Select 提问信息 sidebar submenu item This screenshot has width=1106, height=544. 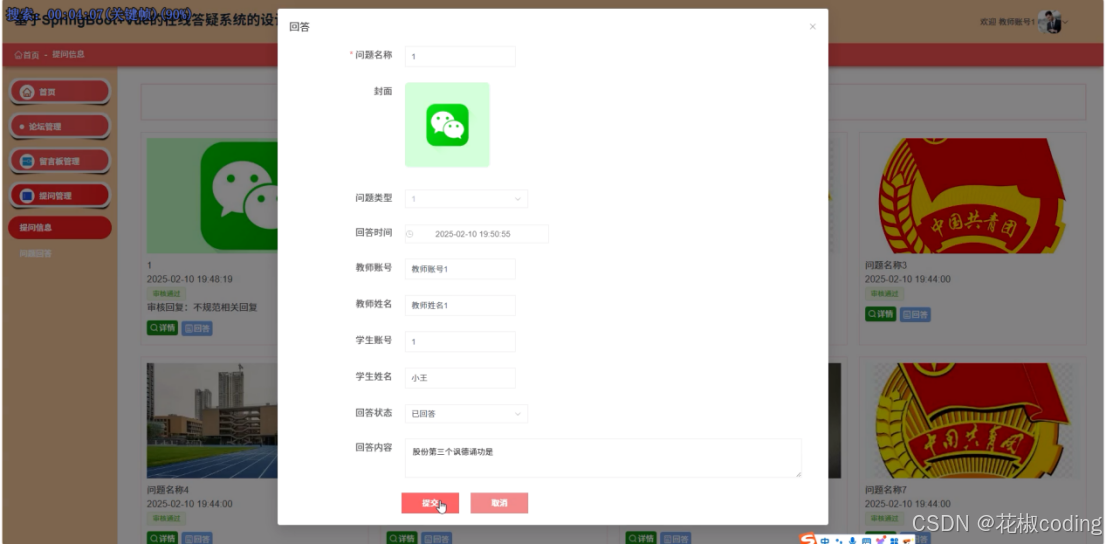tap(60, 228)
